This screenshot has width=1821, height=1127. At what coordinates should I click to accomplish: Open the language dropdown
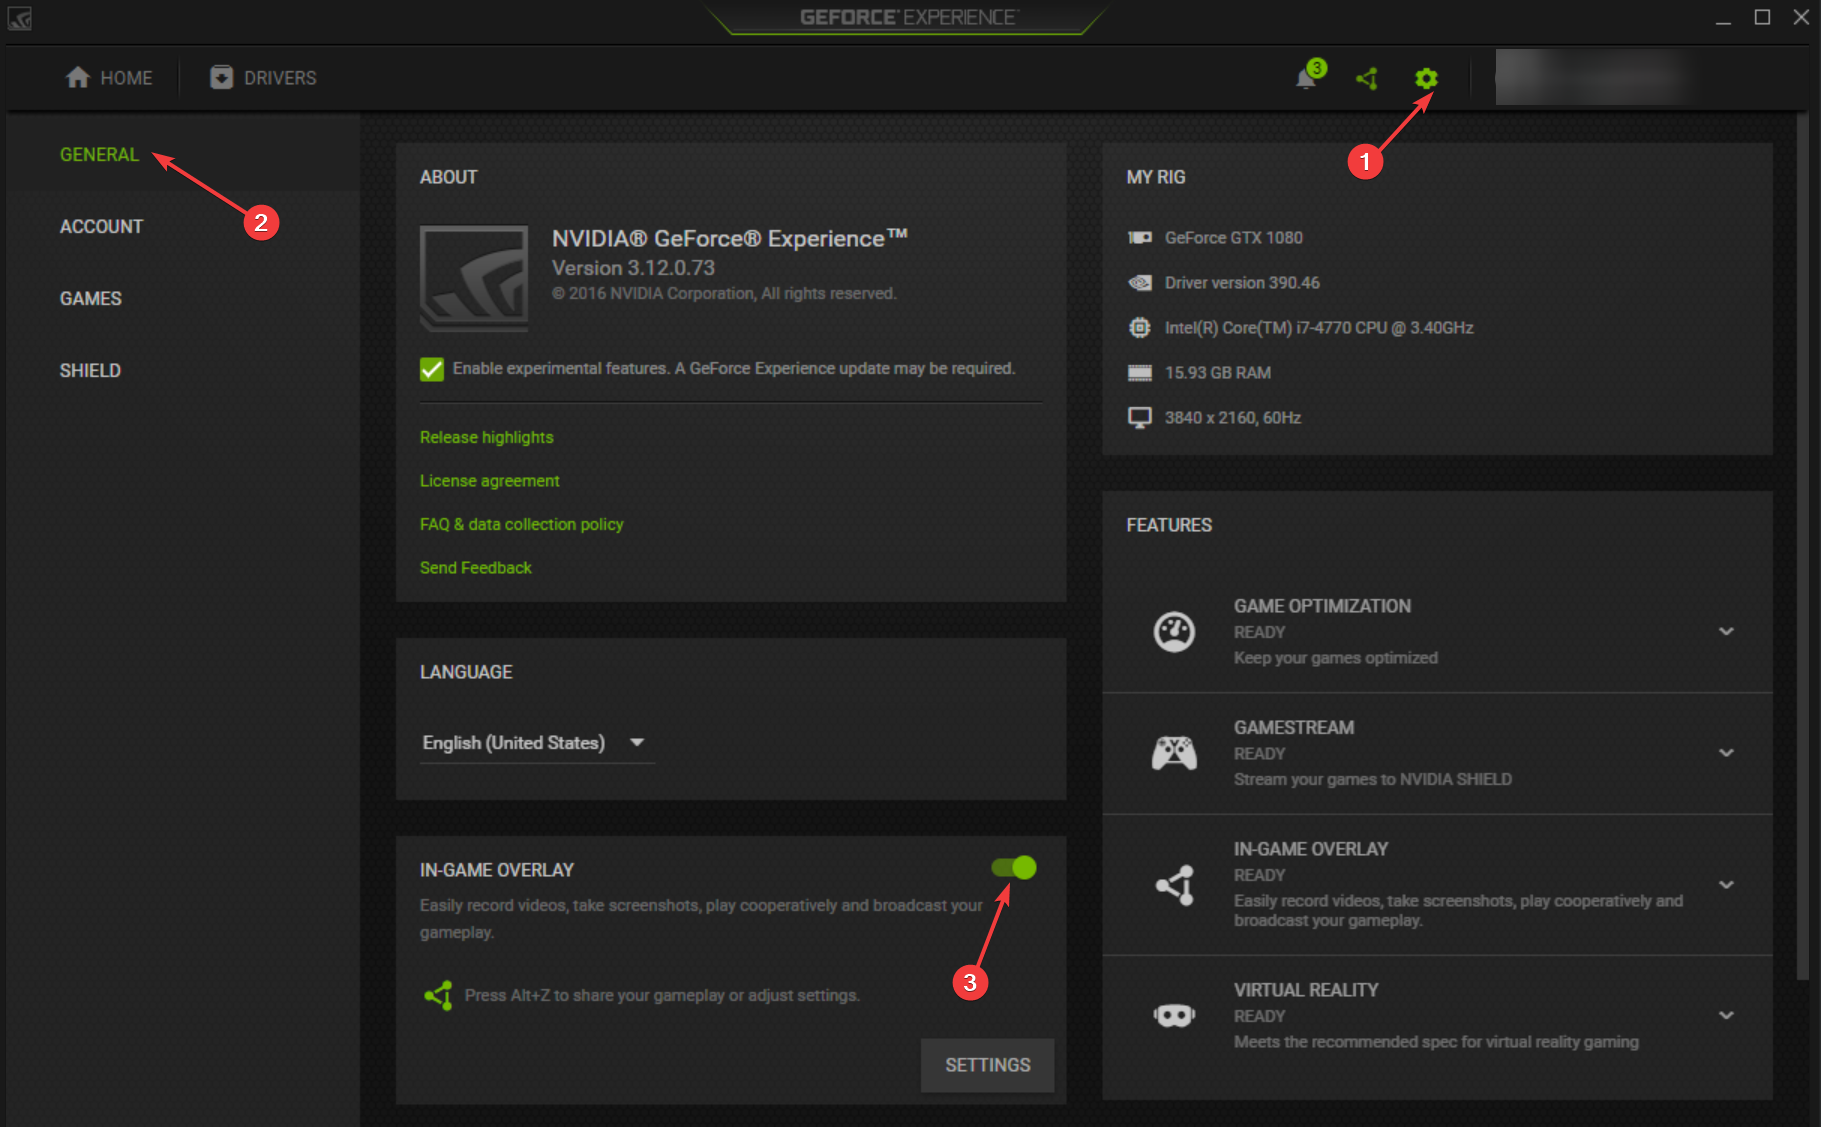[x=537, y=743]
